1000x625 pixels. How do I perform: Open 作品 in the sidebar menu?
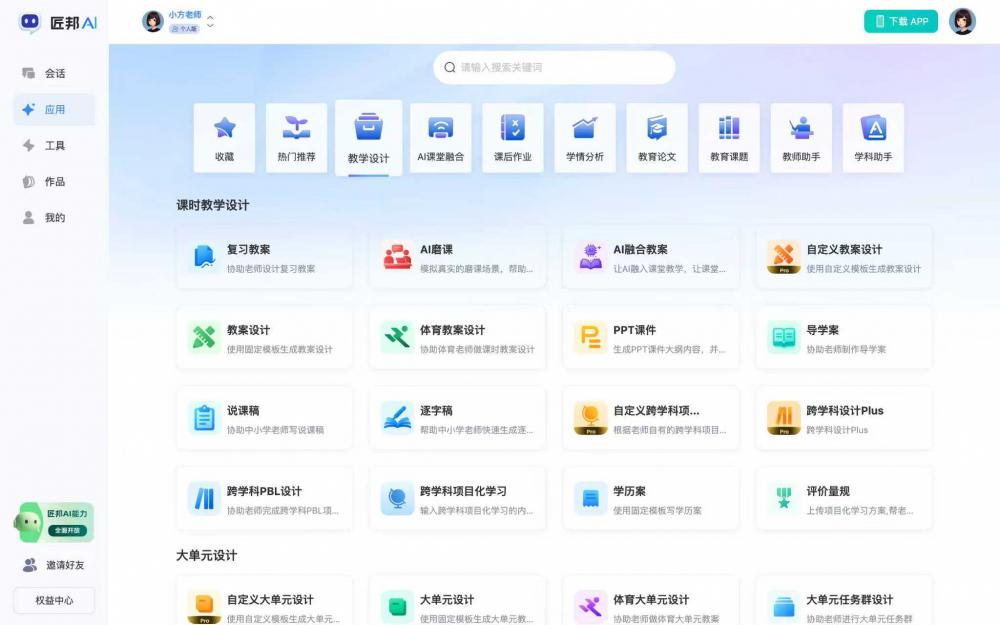[x=54, y=182]
